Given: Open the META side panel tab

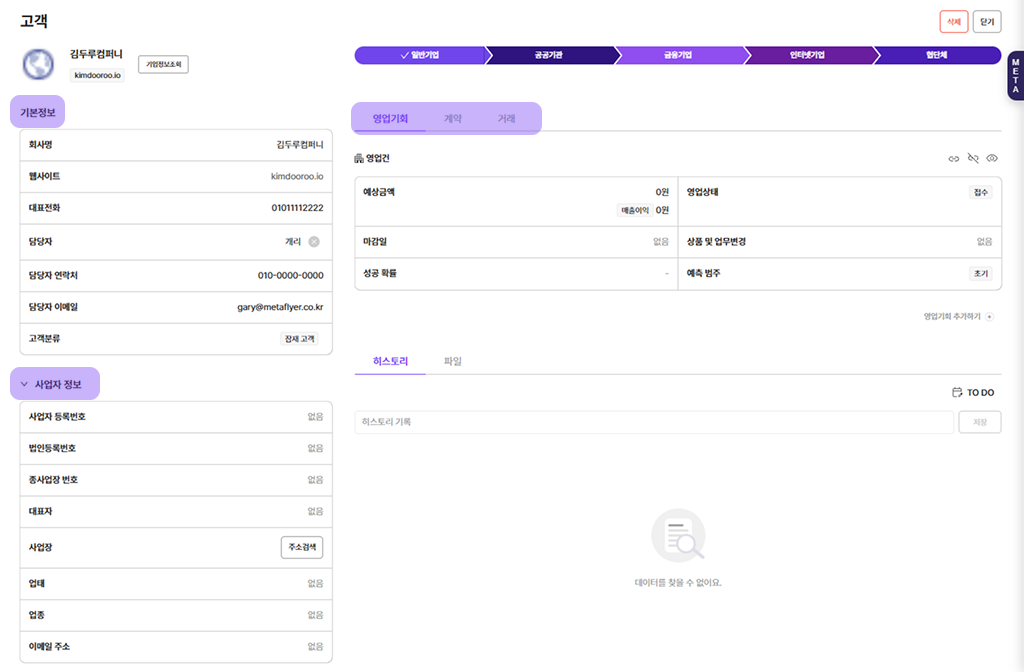Looking at the screenshot, I should coord(1015,76).
